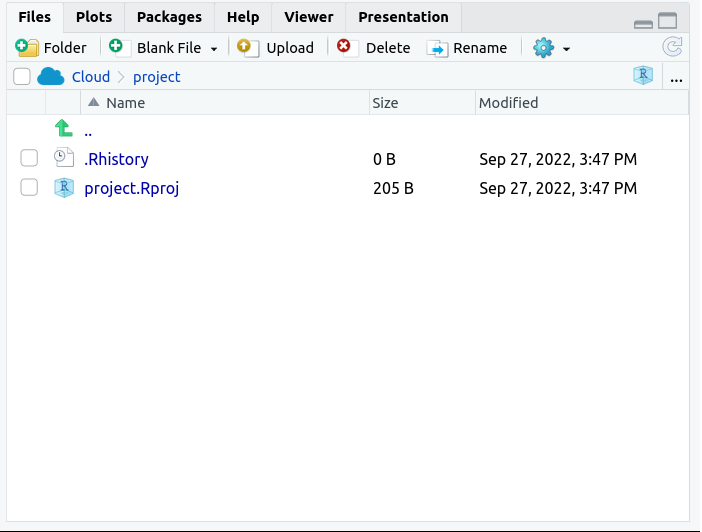Image resolution: width=702 pixels, height=532 pixels.
Task: Click the blue Cloud home icon
Action: (x=51, y=77)
